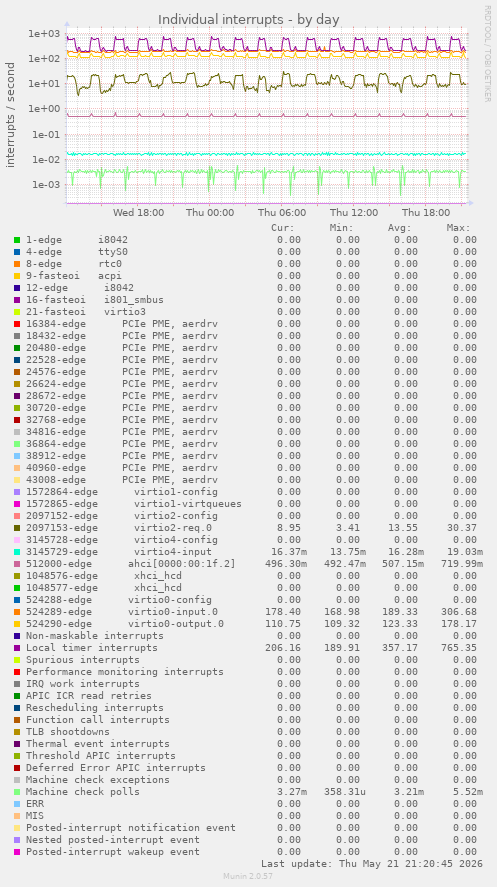Click the purple swatch for Local timer interrupts

[x=17, y=648]
